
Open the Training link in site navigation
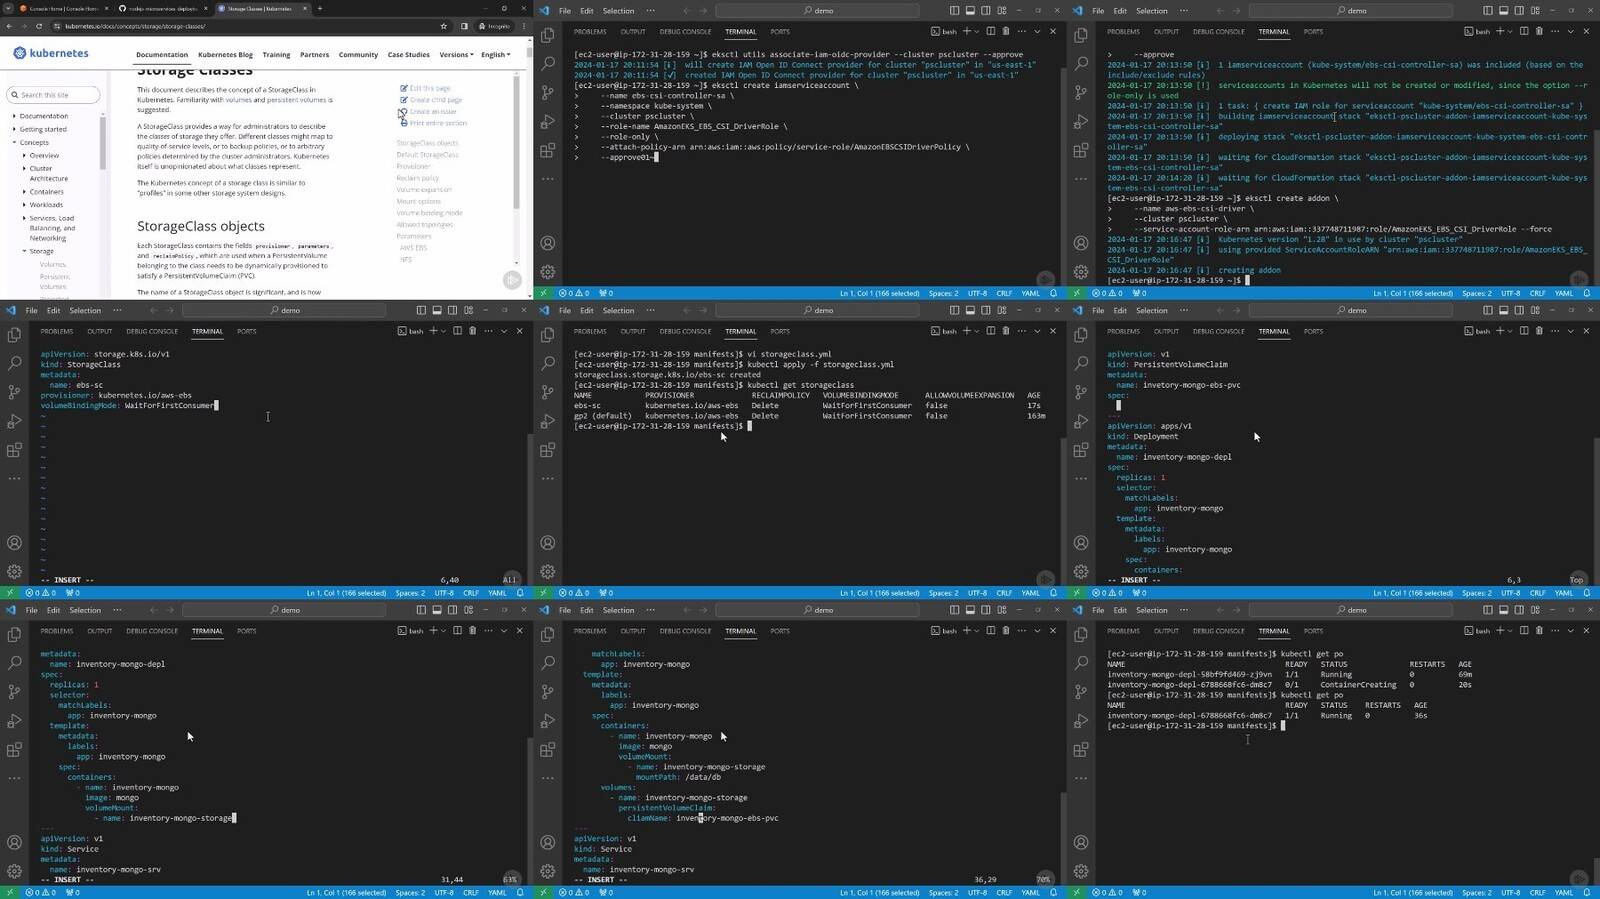point(276,55)
